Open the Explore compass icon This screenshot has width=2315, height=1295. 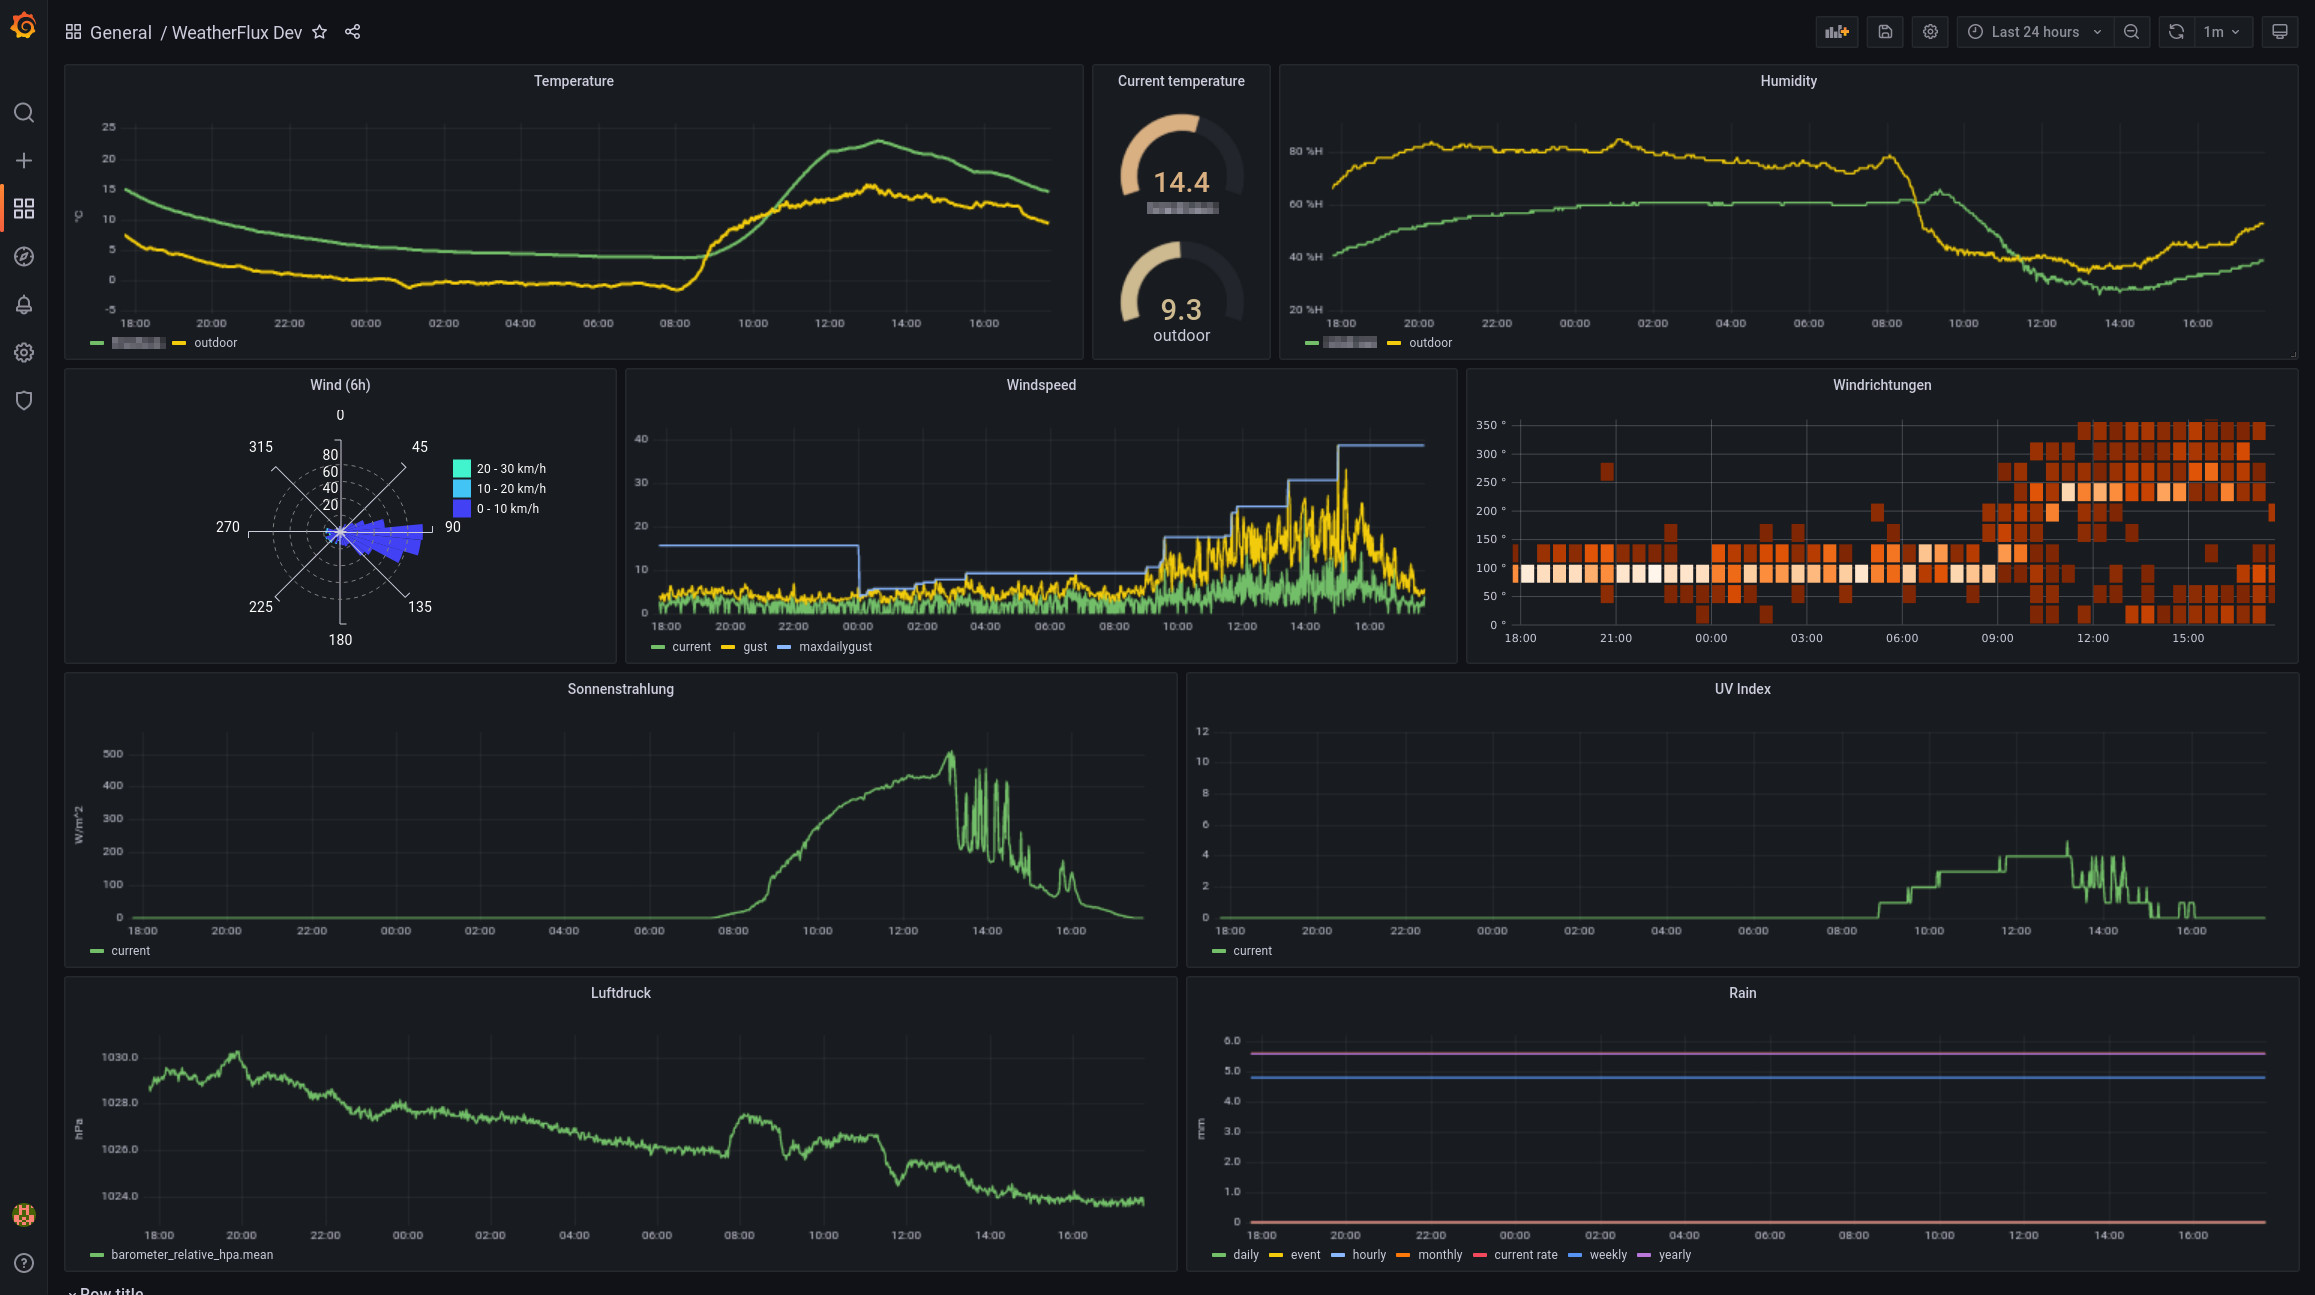pos(24,257)
